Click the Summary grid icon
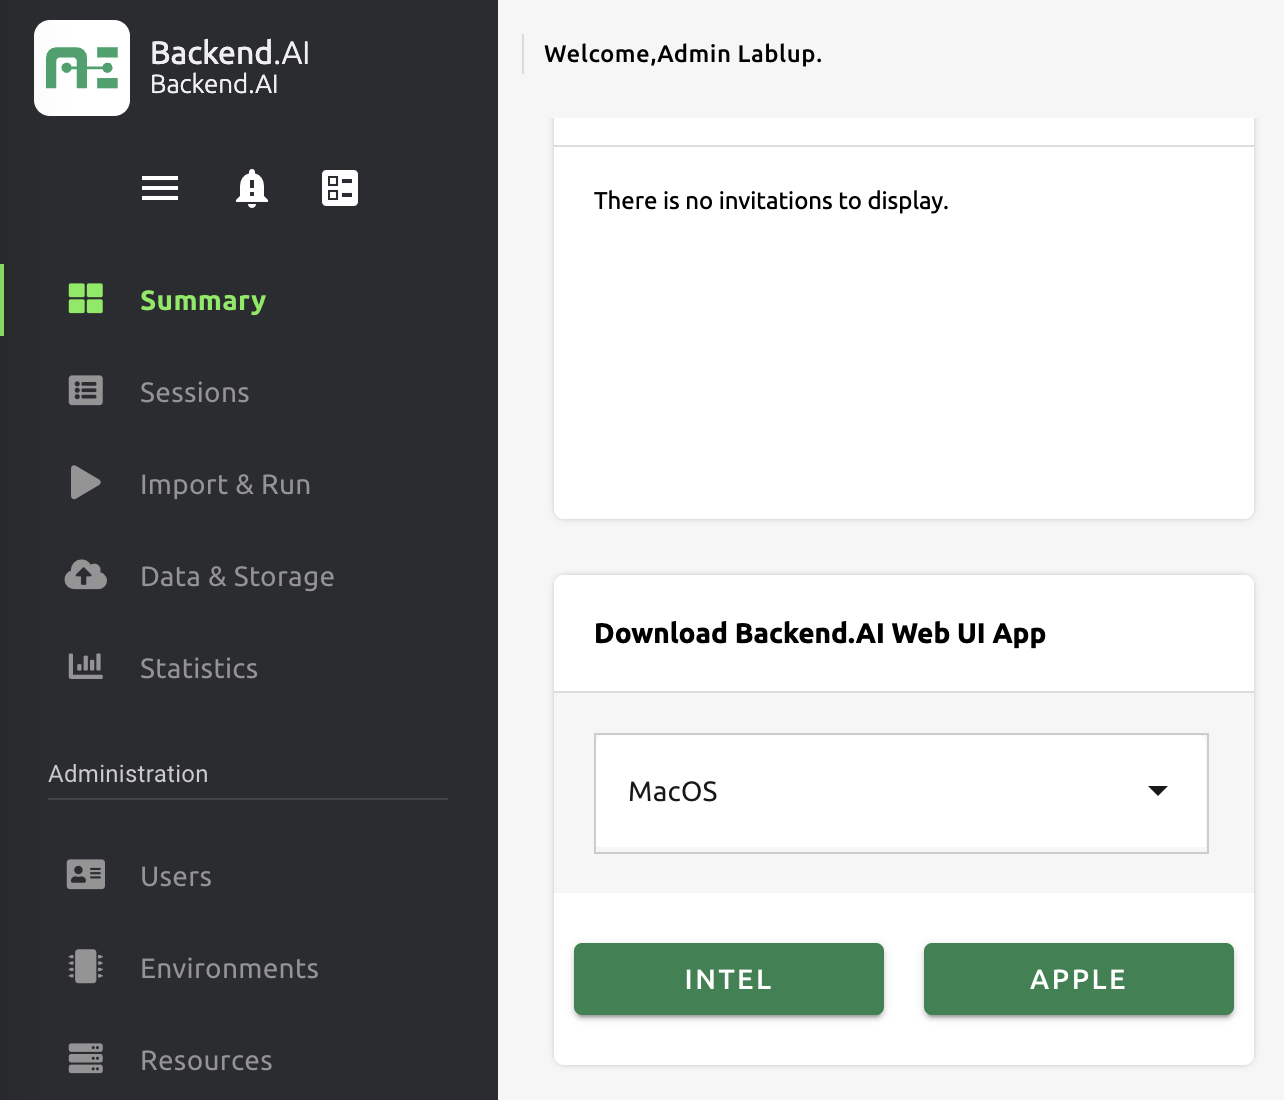The height and width of the screenshot is (1100, 1284). coord(86,299)
